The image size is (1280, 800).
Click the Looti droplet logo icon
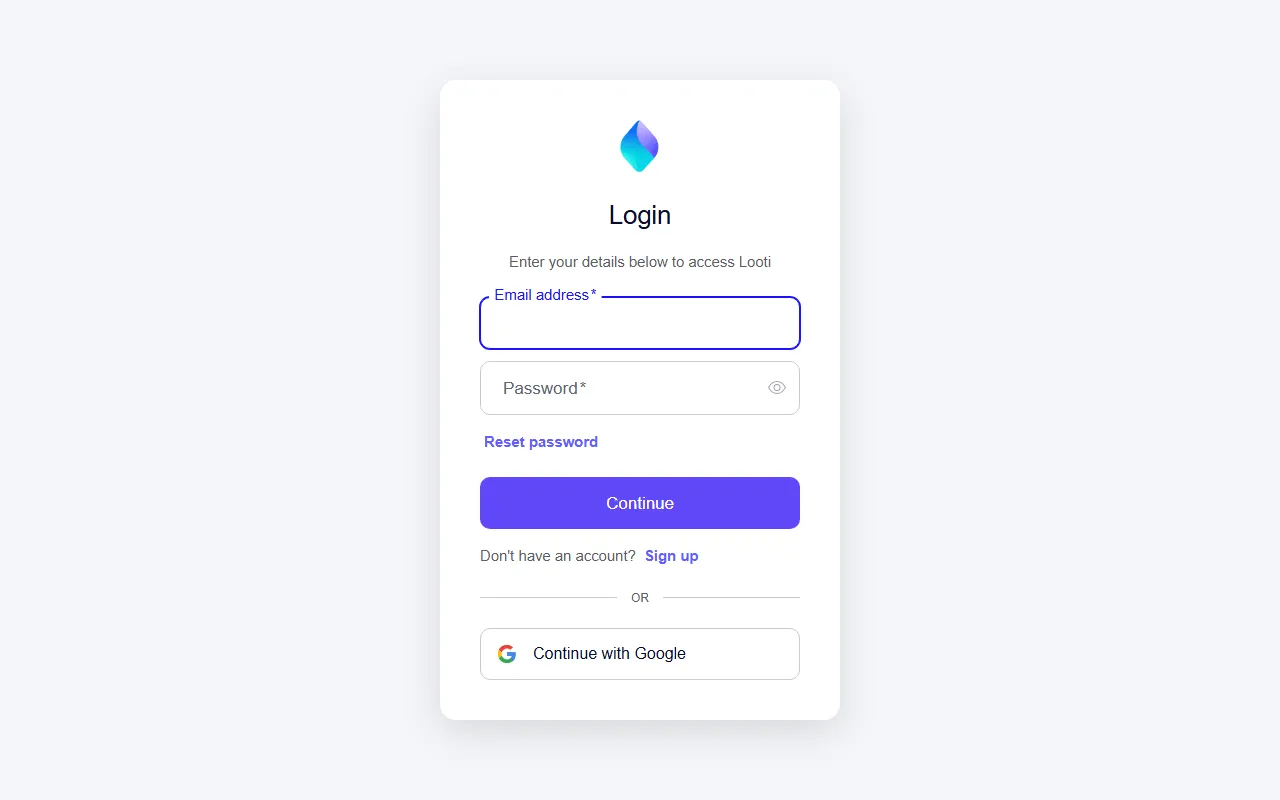pyautogui.click(x=640, y=146)
